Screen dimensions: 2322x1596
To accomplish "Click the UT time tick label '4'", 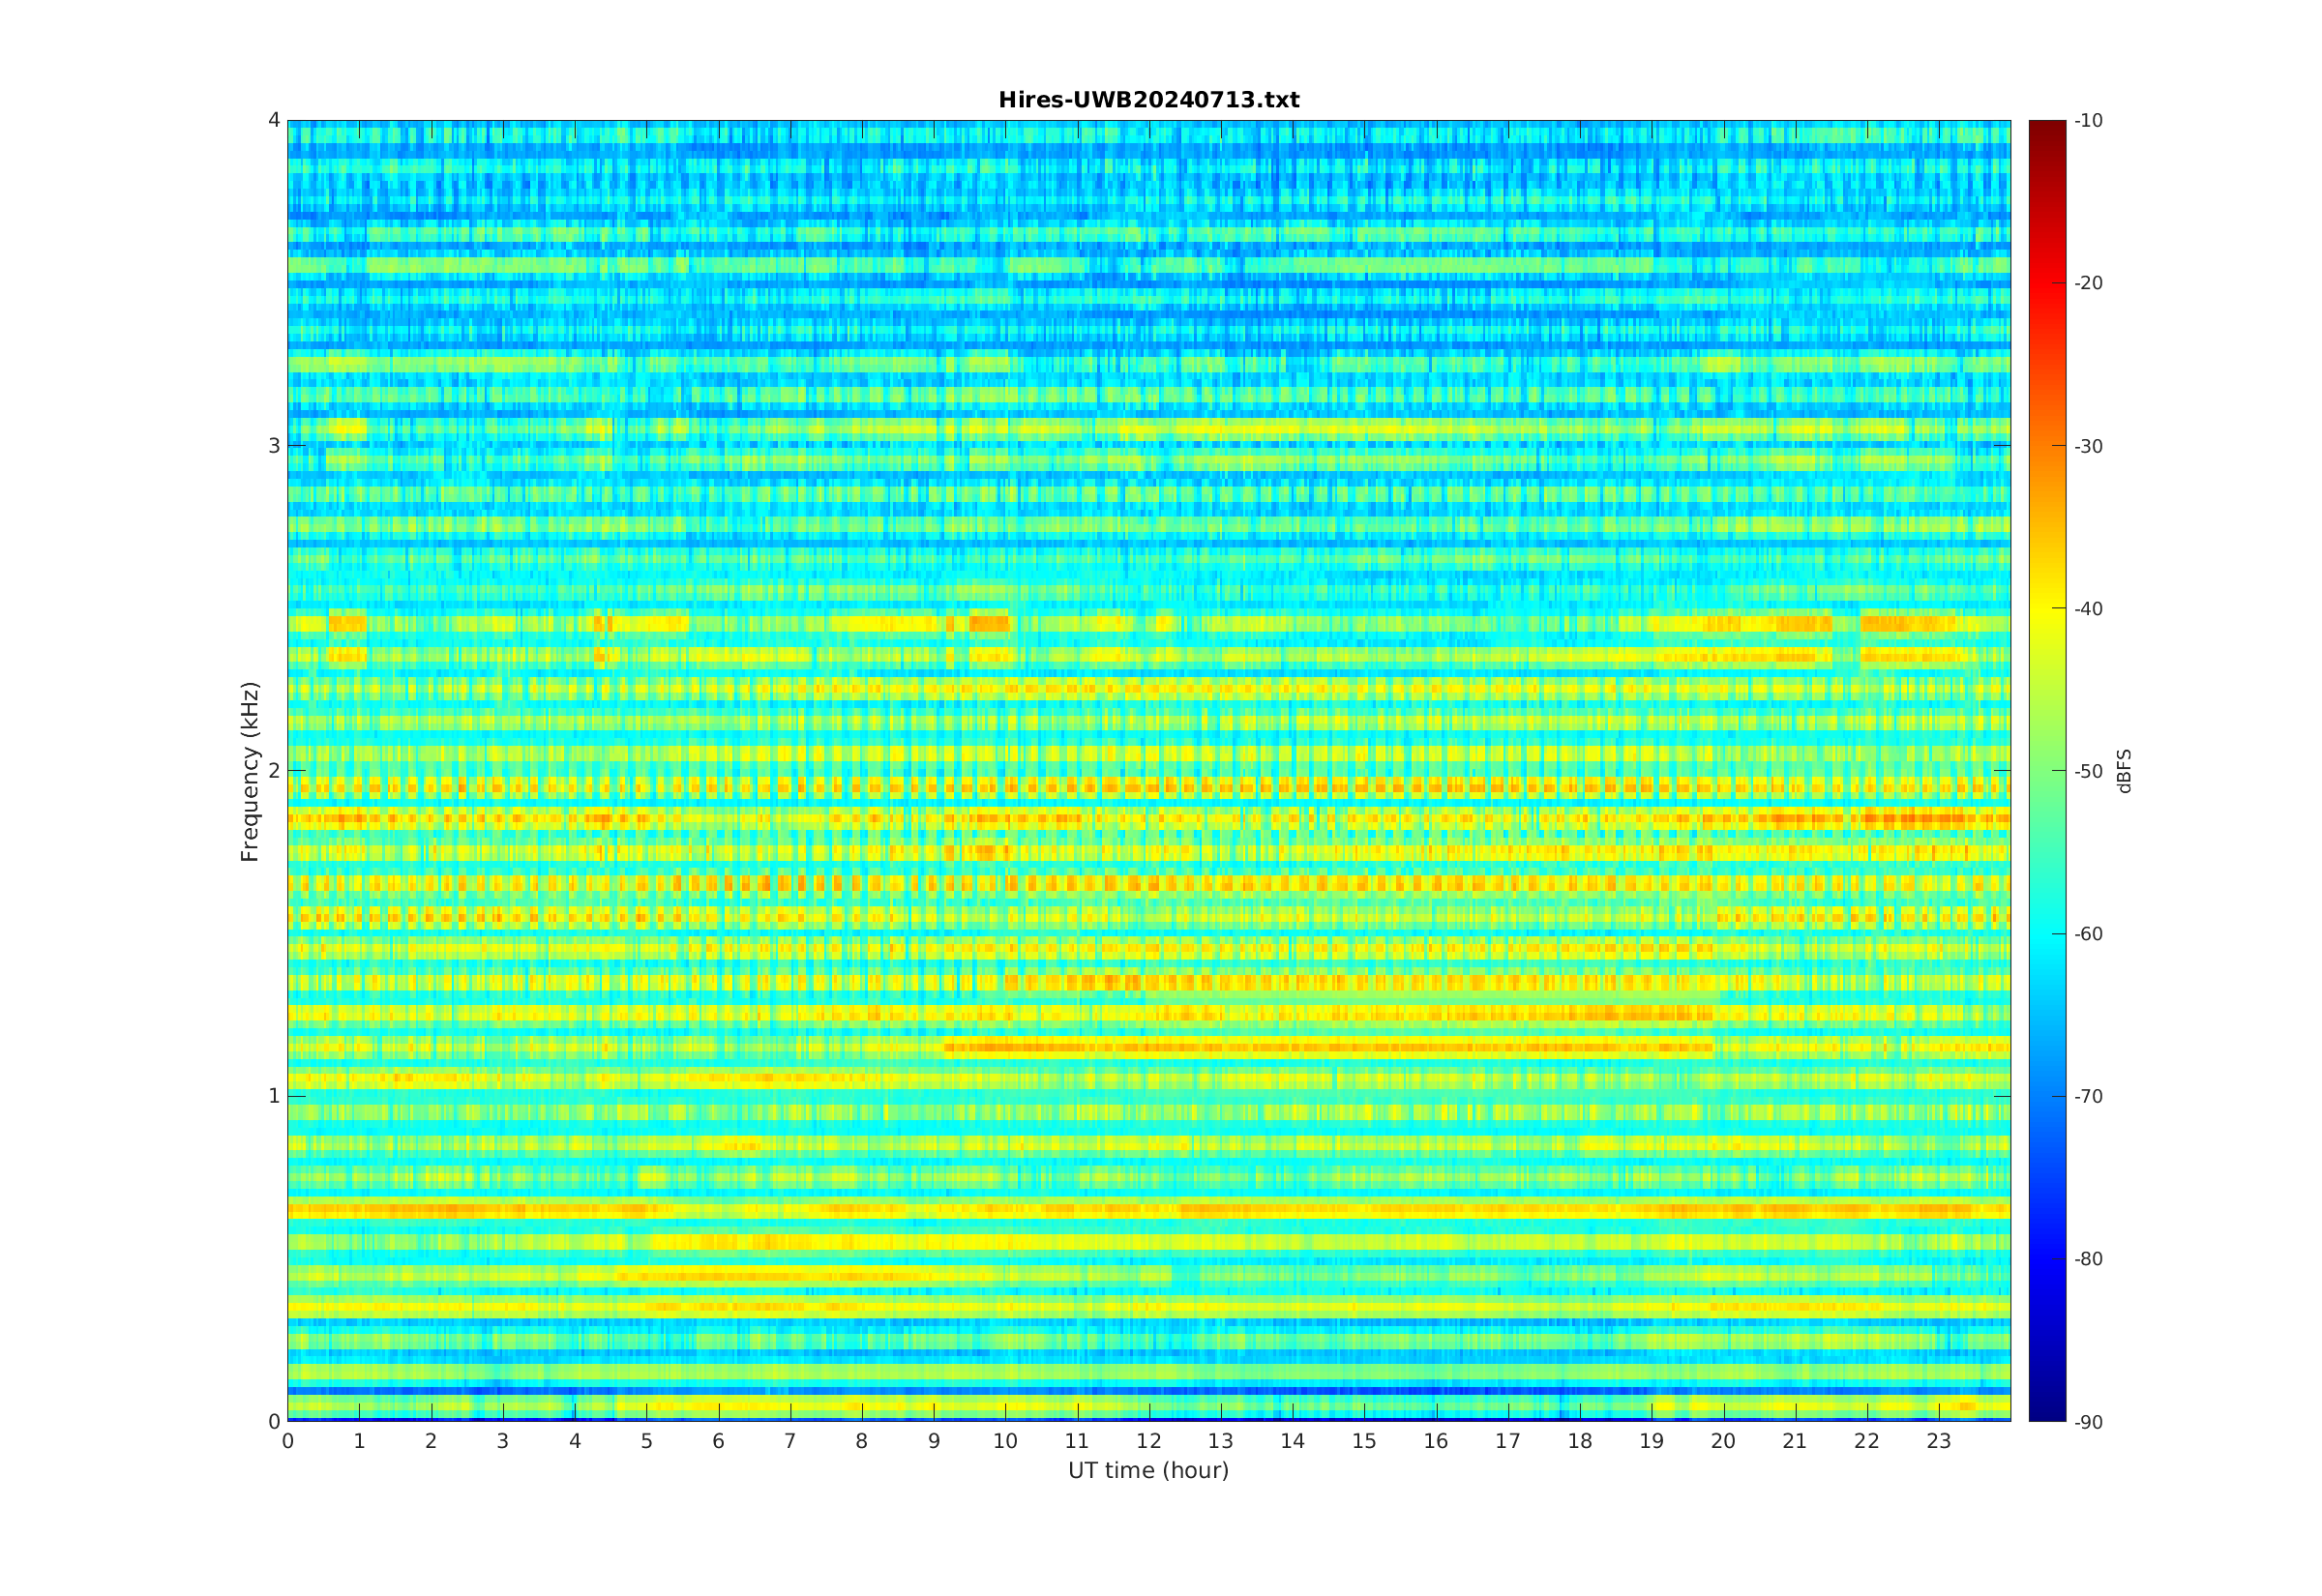I will (x=575, y=1441).
